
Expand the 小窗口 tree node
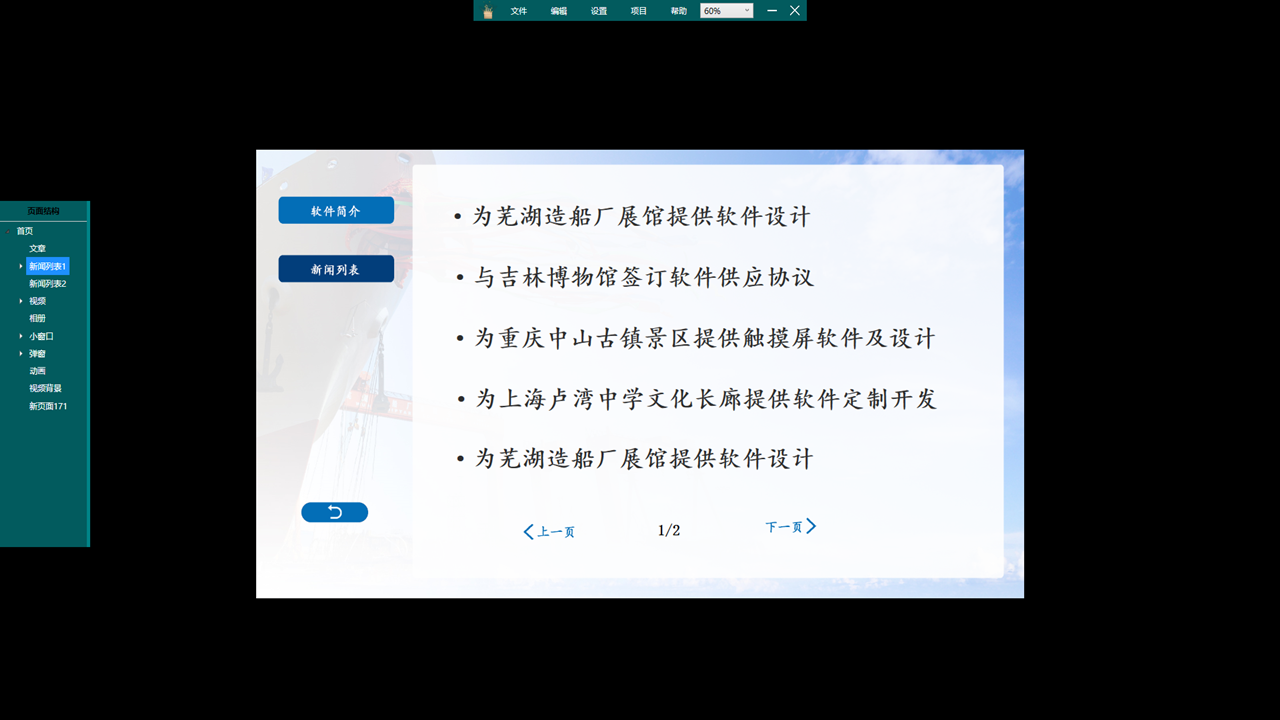tap(21, 335)
